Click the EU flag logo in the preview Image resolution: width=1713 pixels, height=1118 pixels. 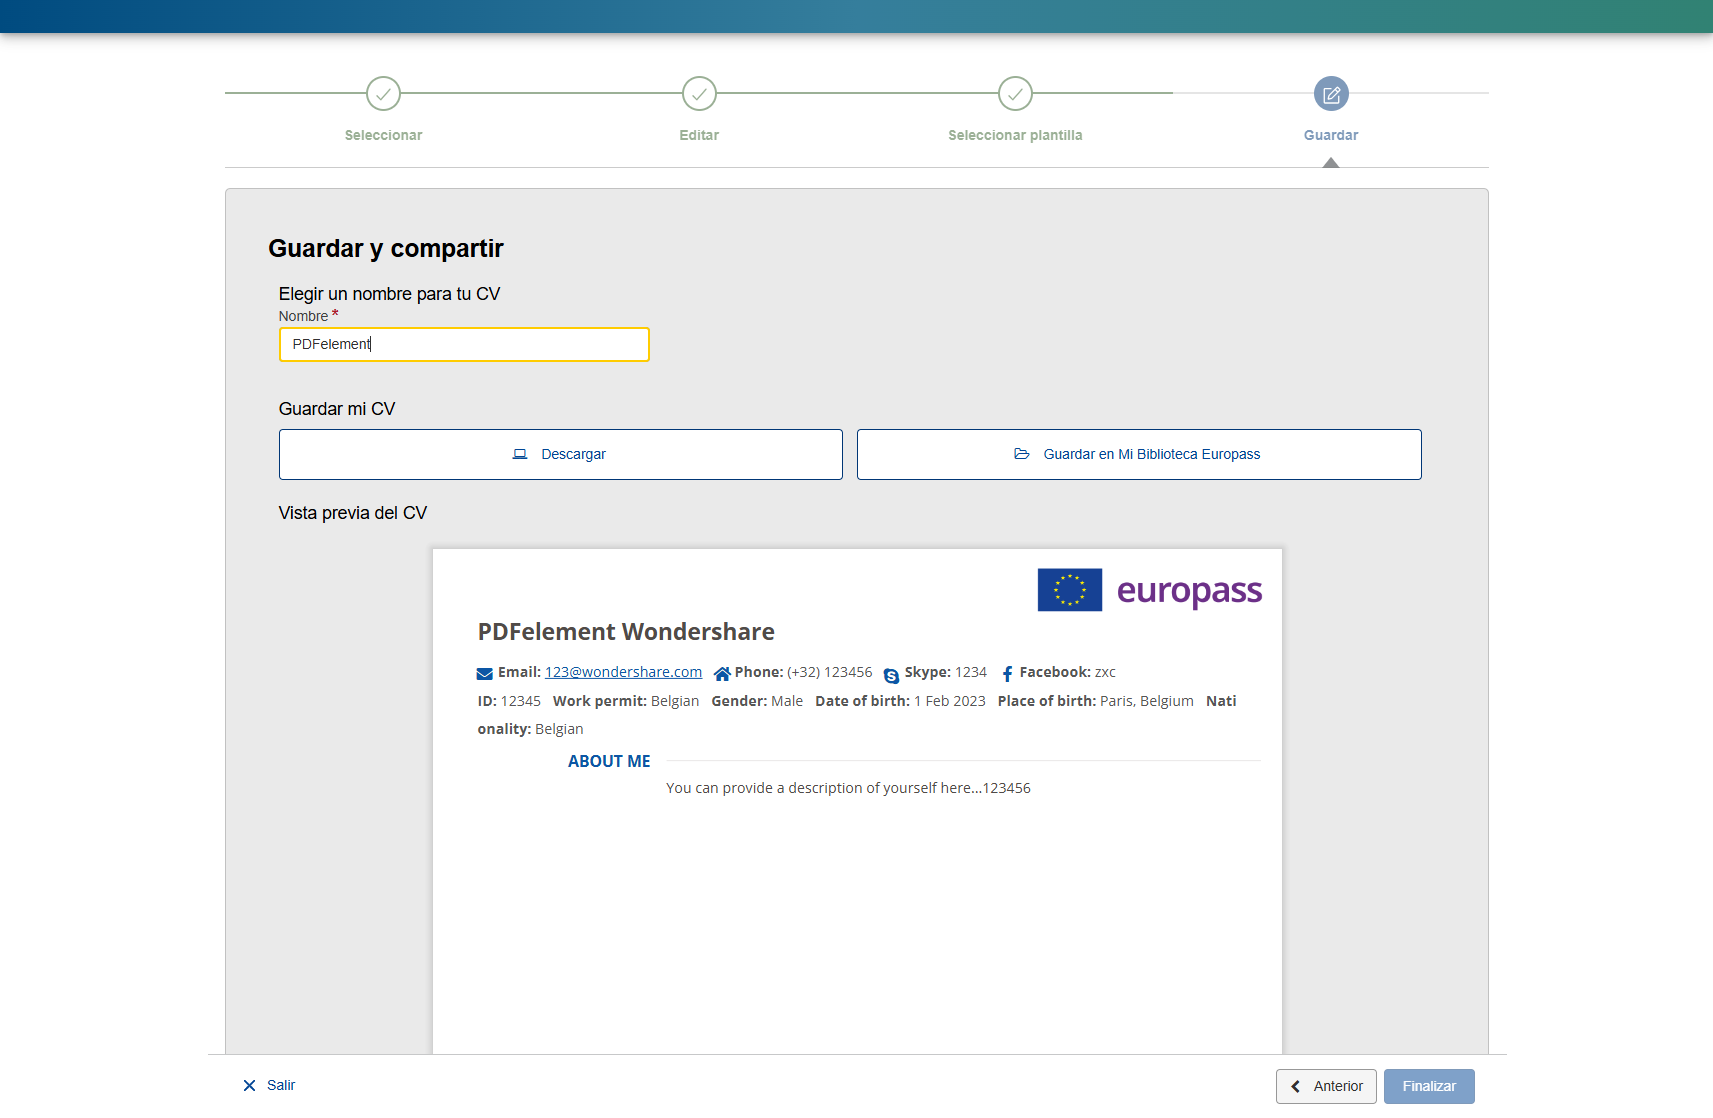coord(1070,590)
